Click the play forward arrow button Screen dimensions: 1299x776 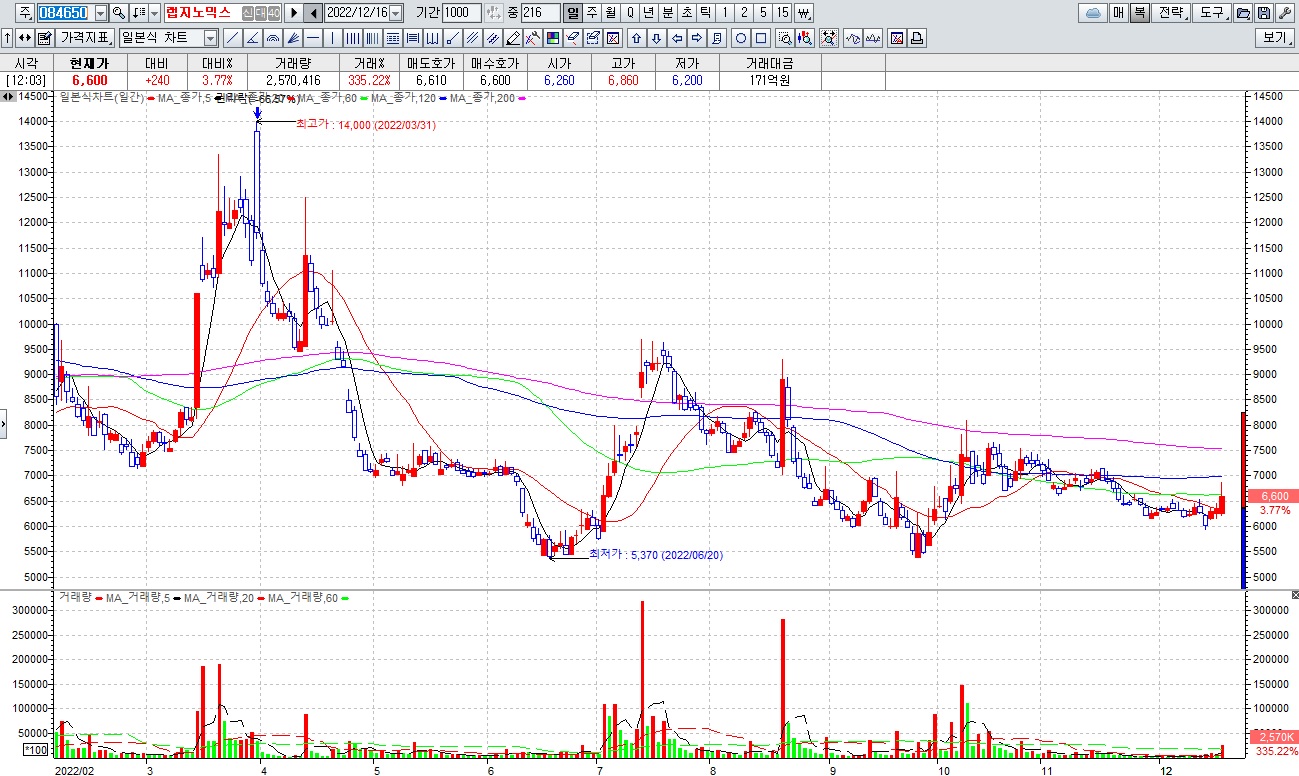[x=294, y=13]
